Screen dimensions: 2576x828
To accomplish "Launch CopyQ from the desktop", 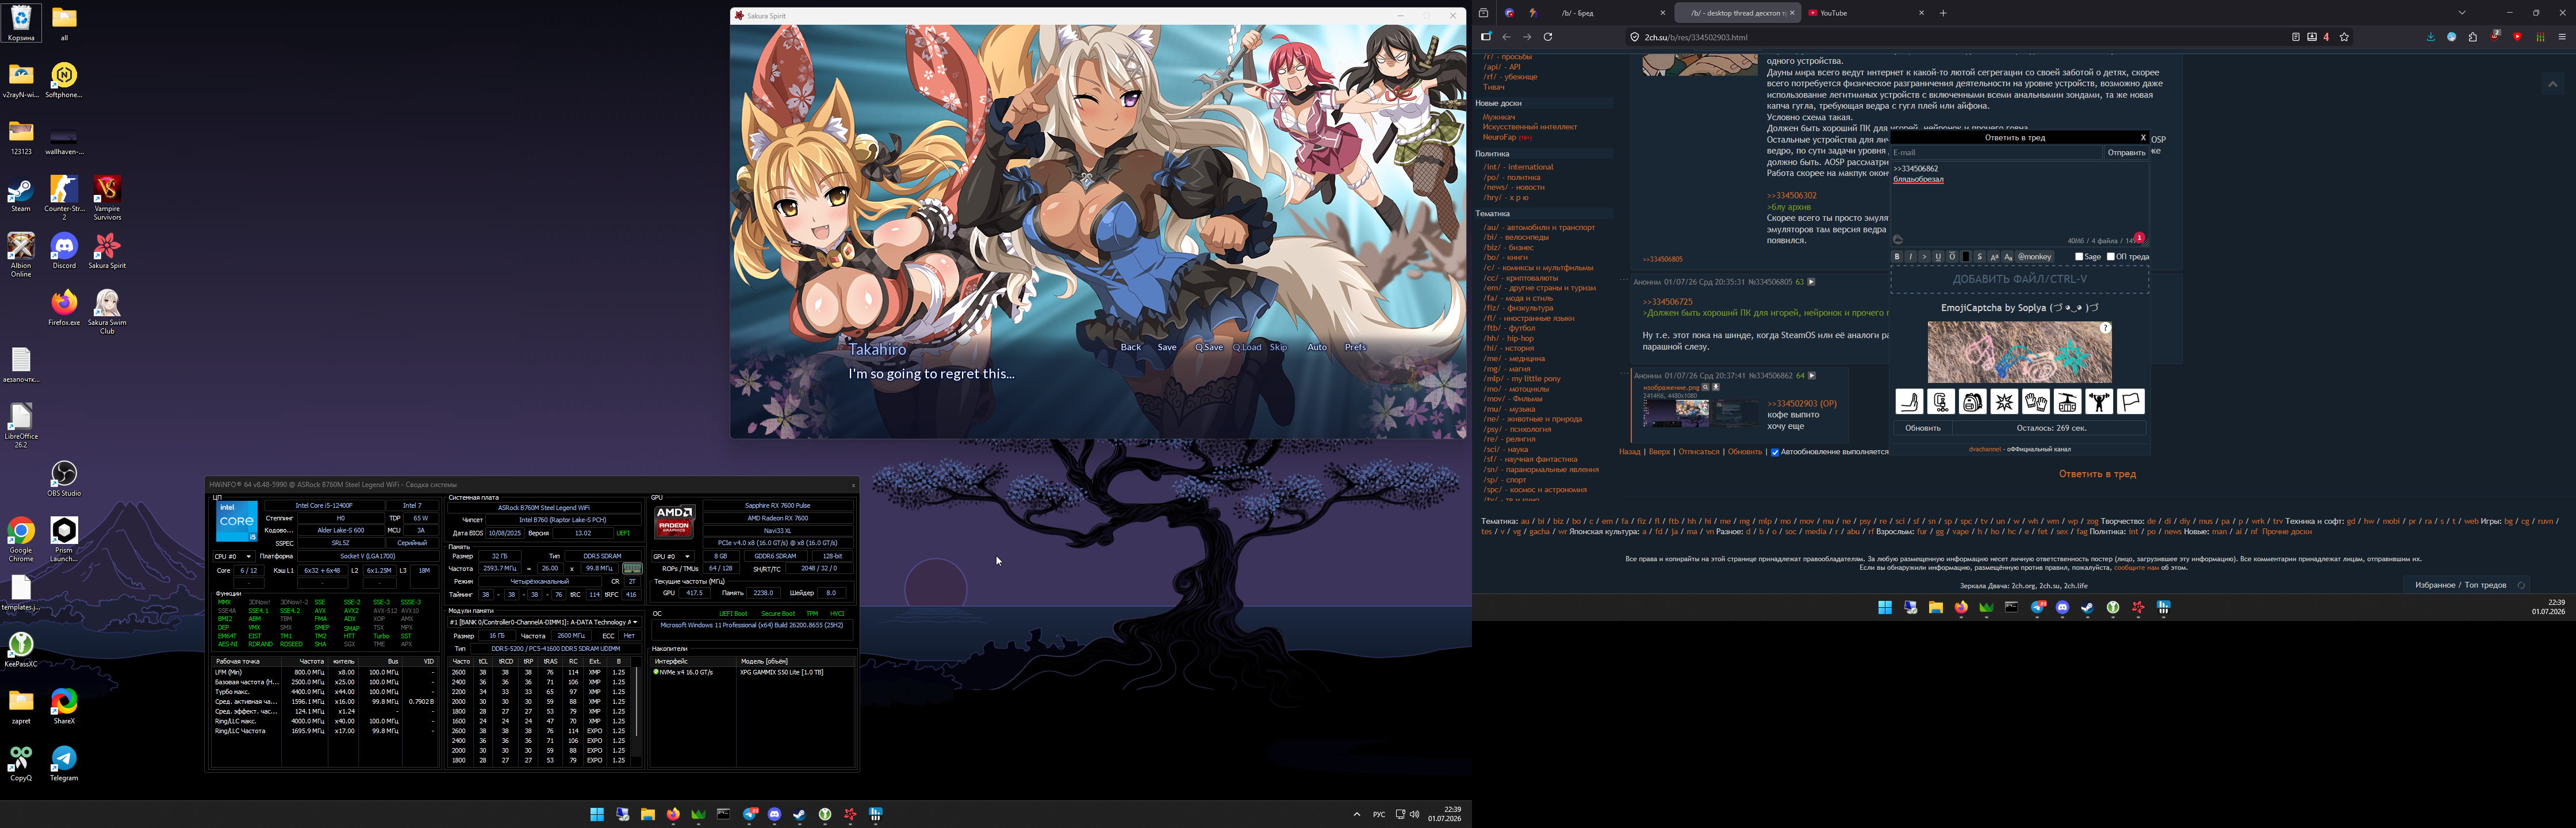I will pos(21,763).
